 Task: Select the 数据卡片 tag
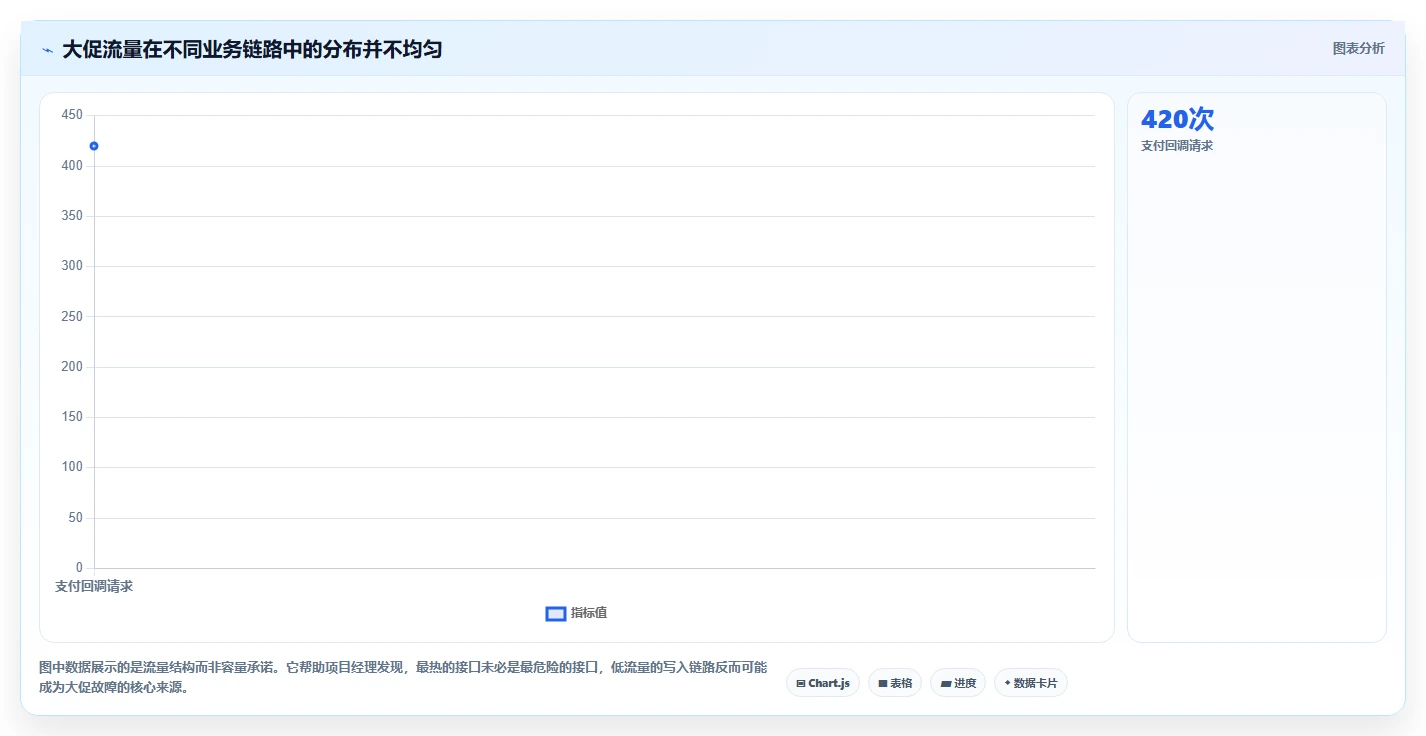coord(1031,683)
